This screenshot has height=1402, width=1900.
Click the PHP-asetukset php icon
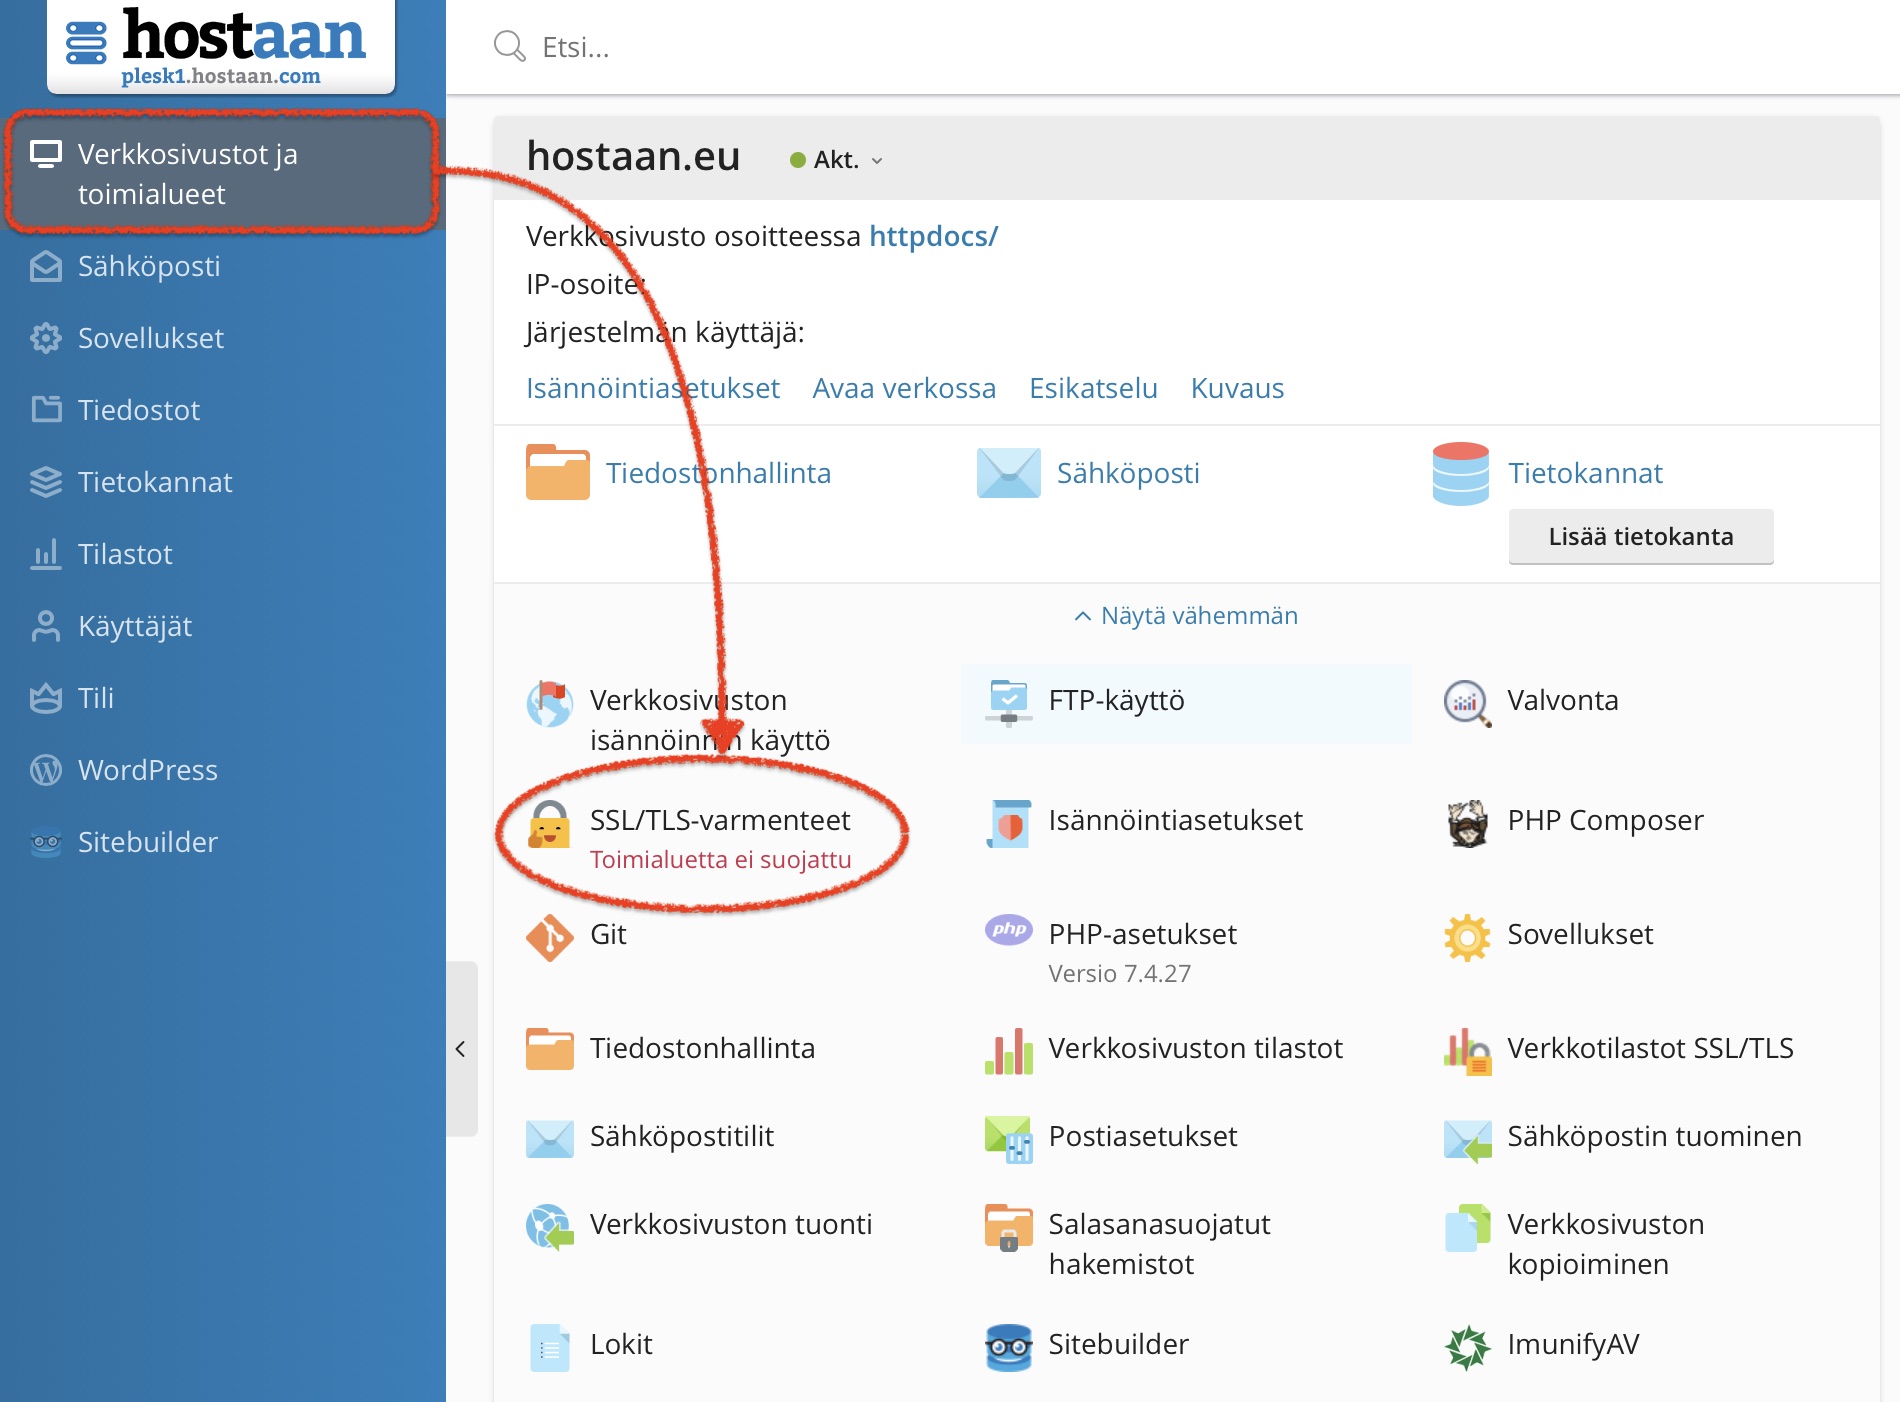pos(1008,929)
